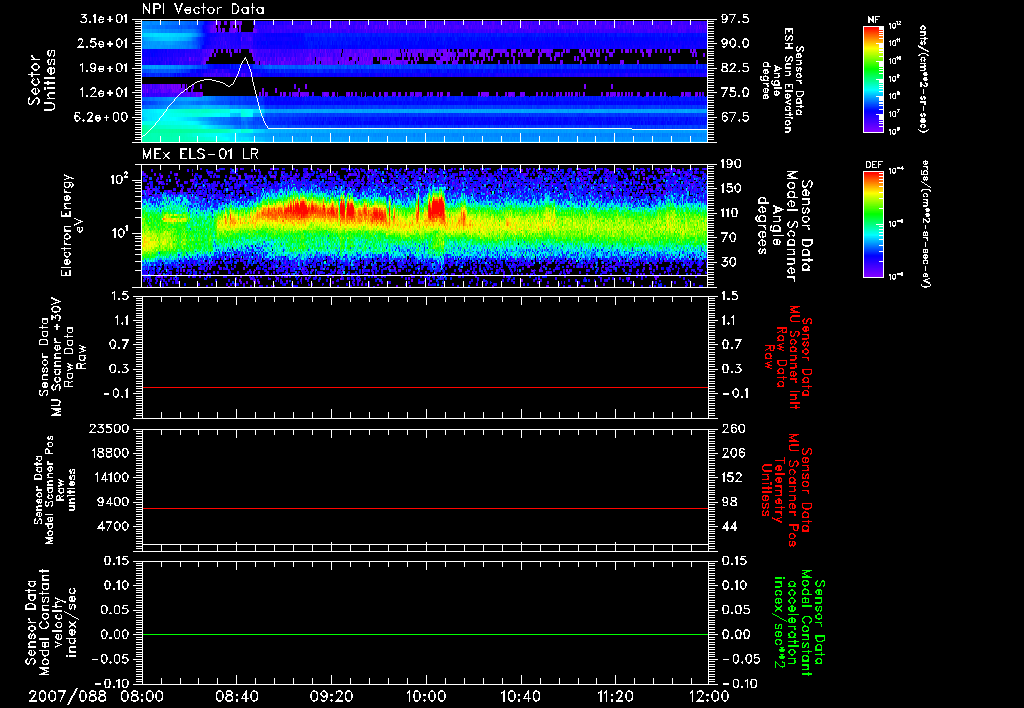Click the '2.5e+01' sector axis tick label
The width and height of the screenshot is (1024, 708).
click(x=104, y=43)
